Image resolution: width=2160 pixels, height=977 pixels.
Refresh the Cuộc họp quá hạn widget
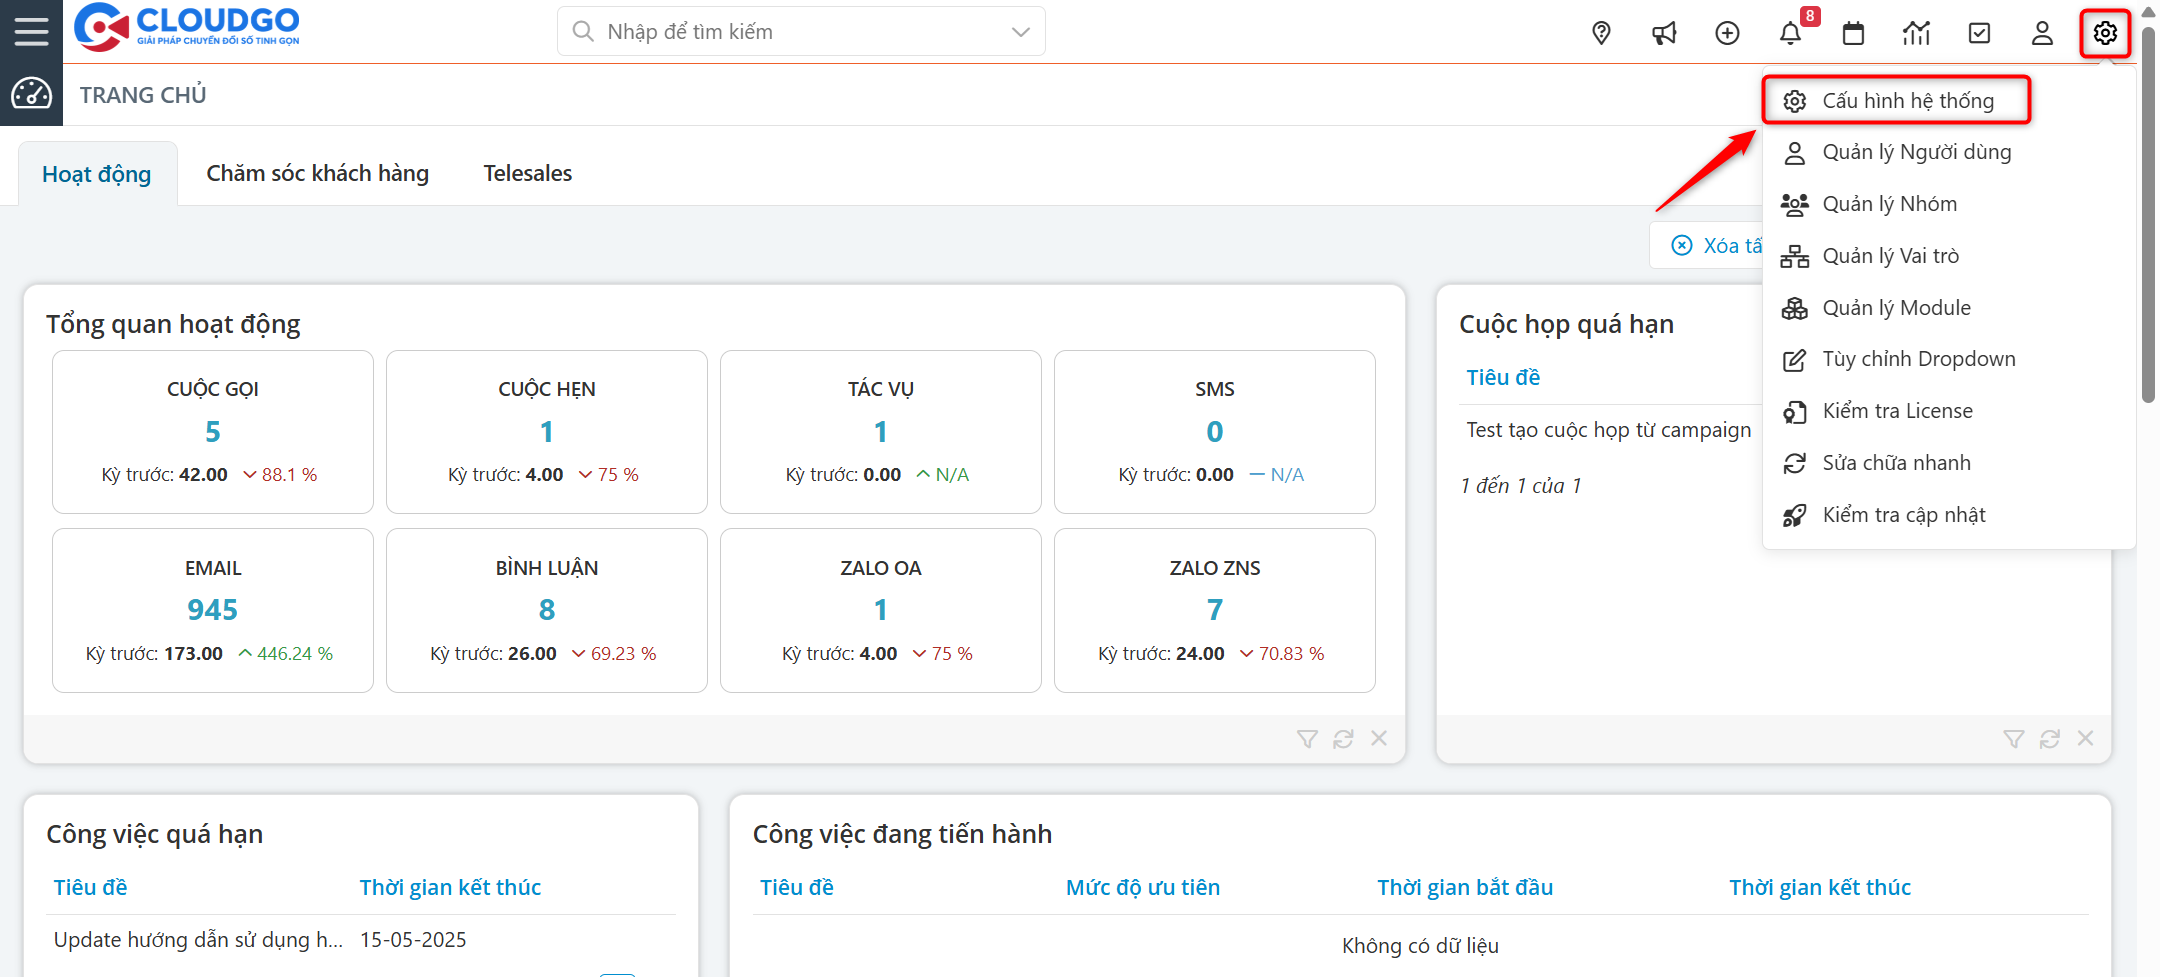click(x=2049, y=739)
